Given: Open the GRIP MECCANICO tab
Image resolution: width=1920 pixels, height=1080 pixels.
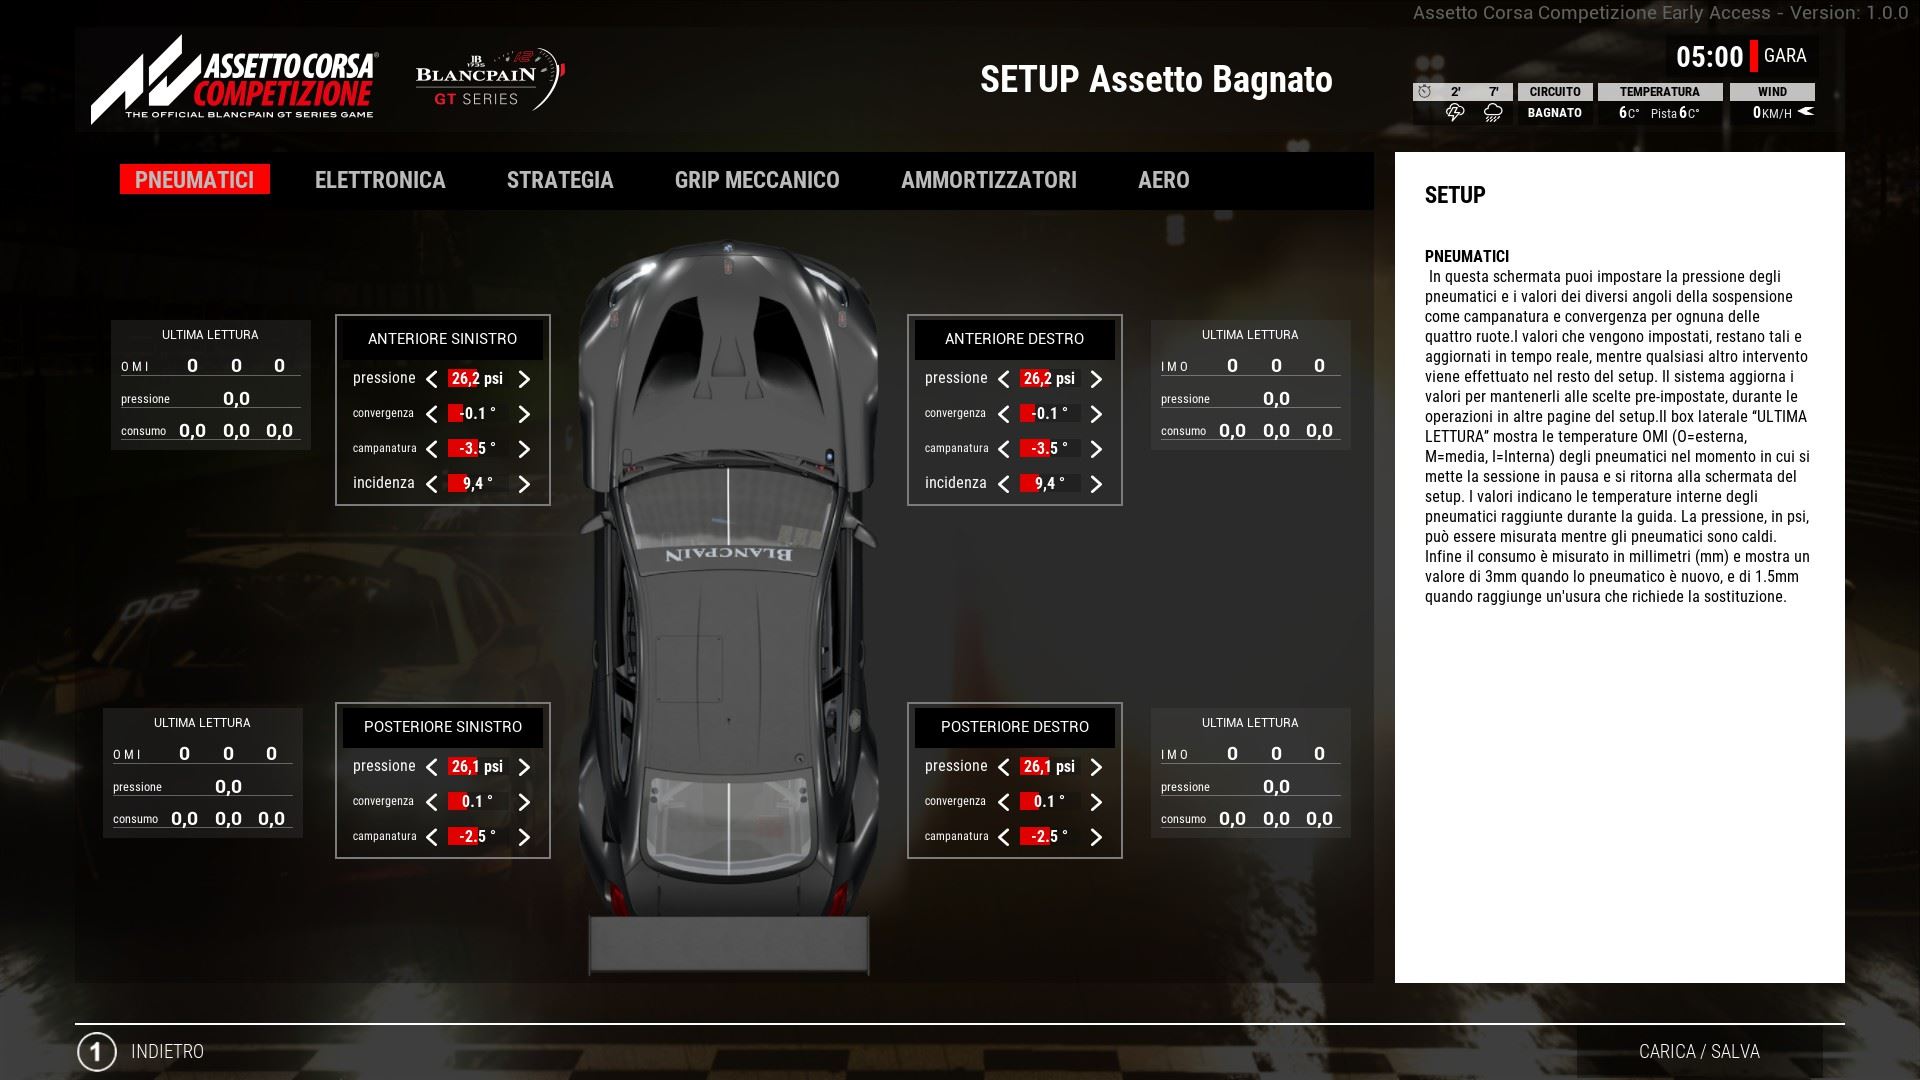Looking at the screenshot, I should pos(757,180).
